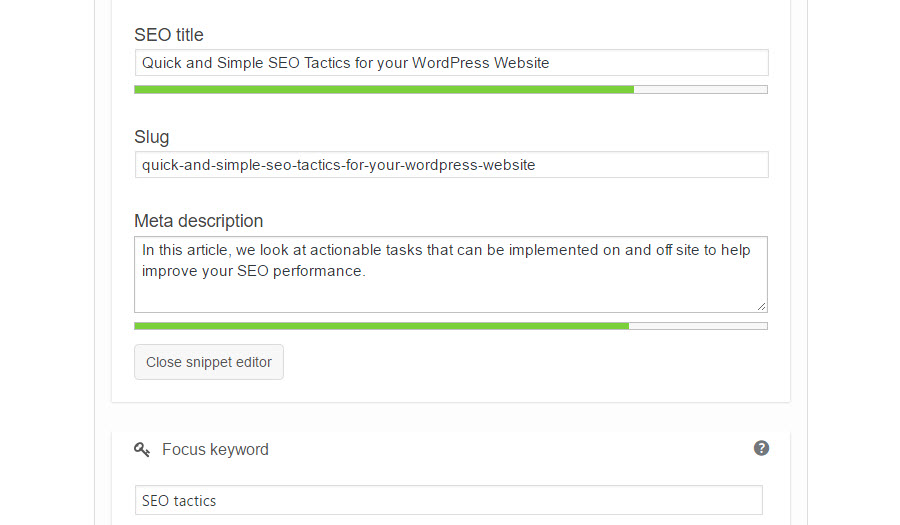This screenshot has height=525, width=900.
Task: Click the Focus keyword section heading
Action: click(215, 449)
